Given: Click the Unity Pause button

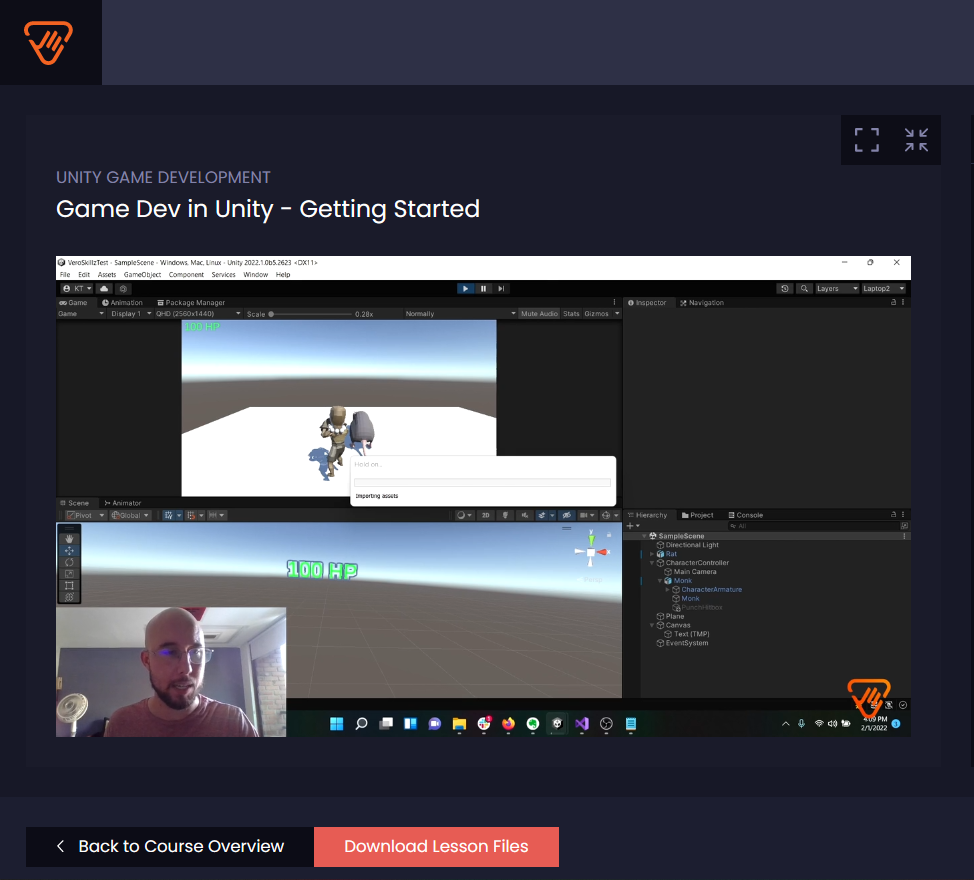Looking at the screenshot, I should tap(483, 288).
